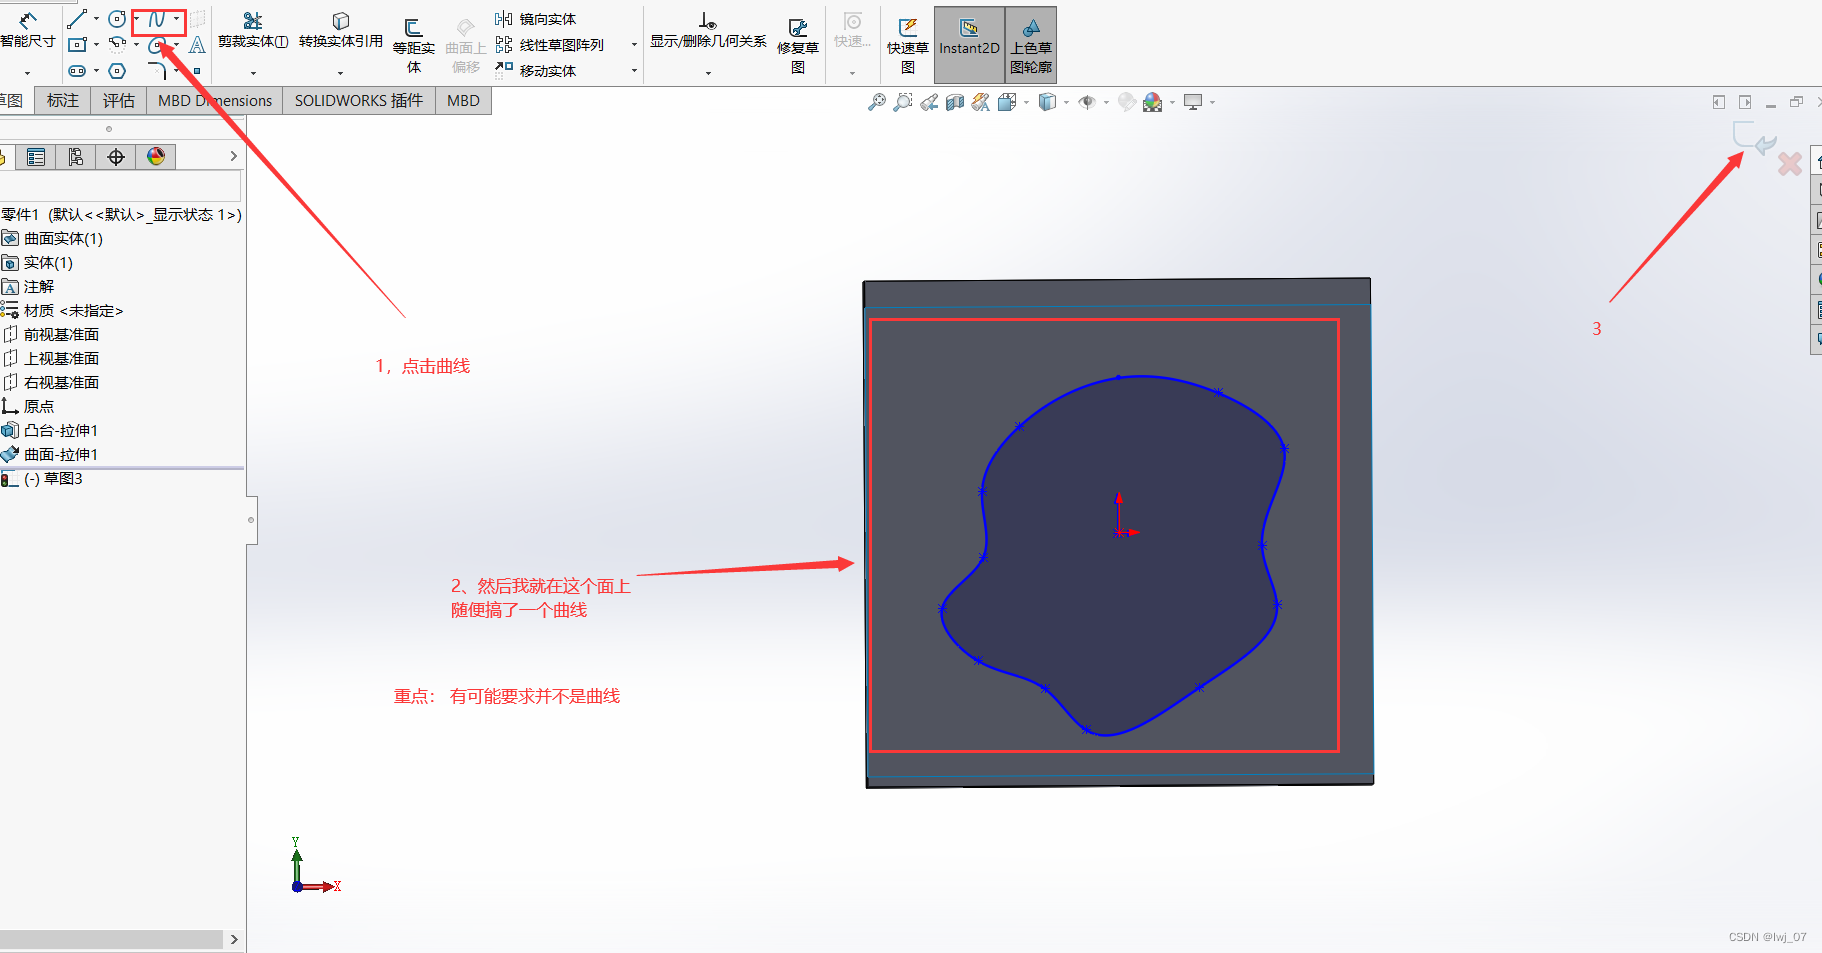The height and width of the screenshot is (953, 1822).
Task: Select the sketch Text tool
Action: click(x=197, y=44)
